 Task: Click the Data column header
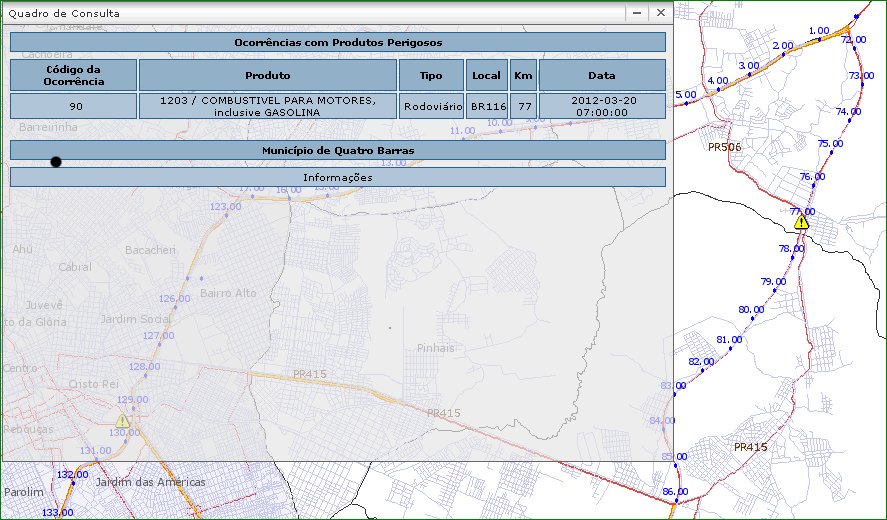tap(601, 75)
